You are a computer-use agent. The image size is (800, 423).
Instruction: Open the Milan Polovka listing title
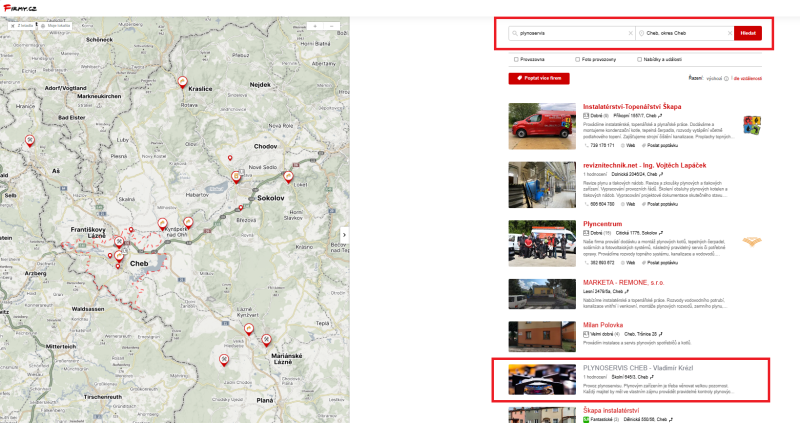(603, 325)
